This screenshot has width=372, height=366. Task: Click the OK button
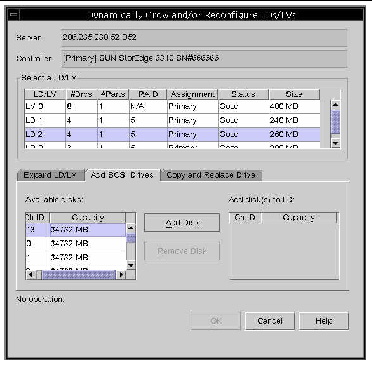pos(216,321)
